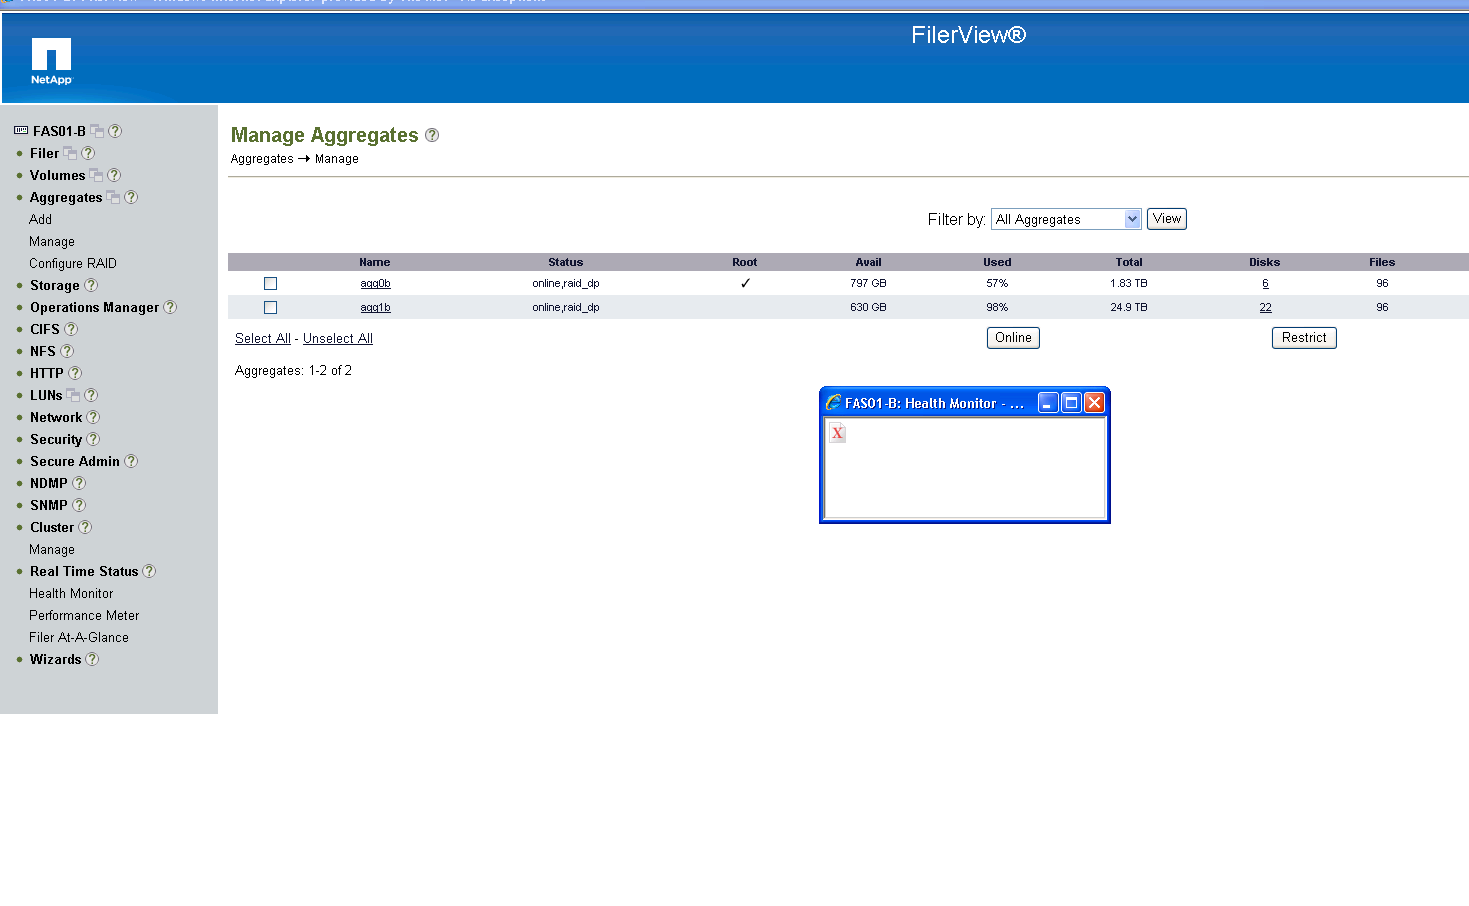Click help icon beside LUNs
Image resolution: width=1469 pixels, height=906 pixels.
pyautogui.click(x=91, y=395)
